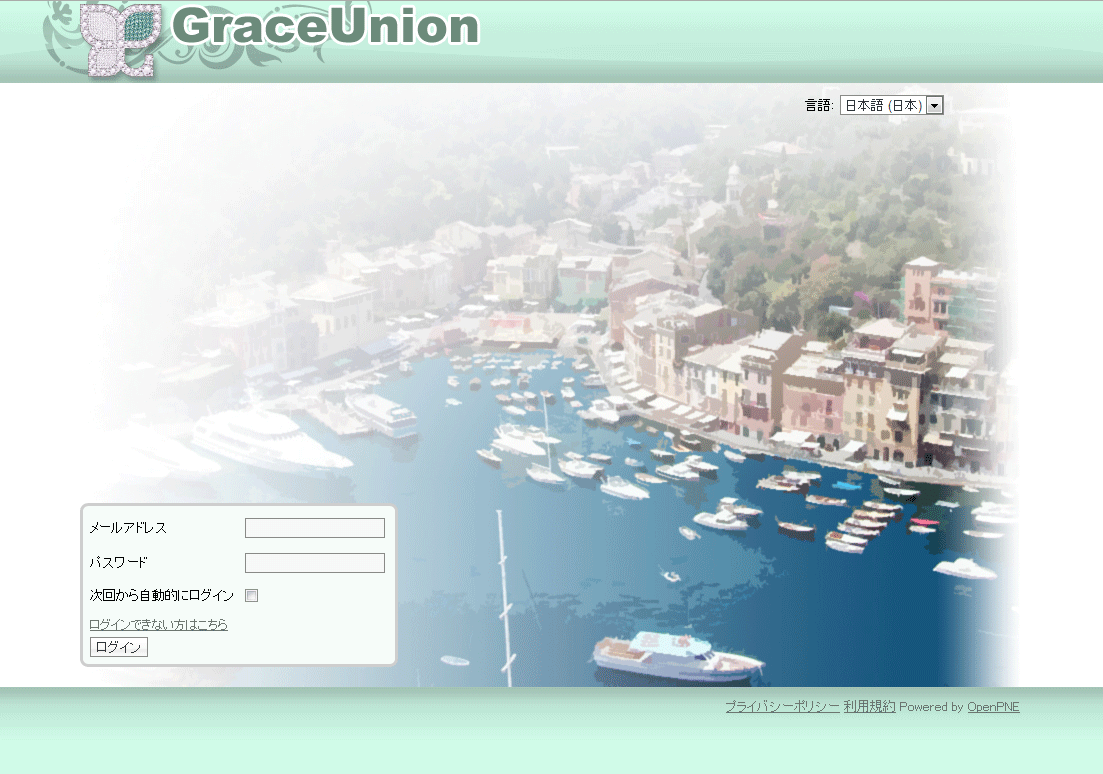Click the GraceUnion header title
Screen dimensions: 1103x774
pos(325,28)
